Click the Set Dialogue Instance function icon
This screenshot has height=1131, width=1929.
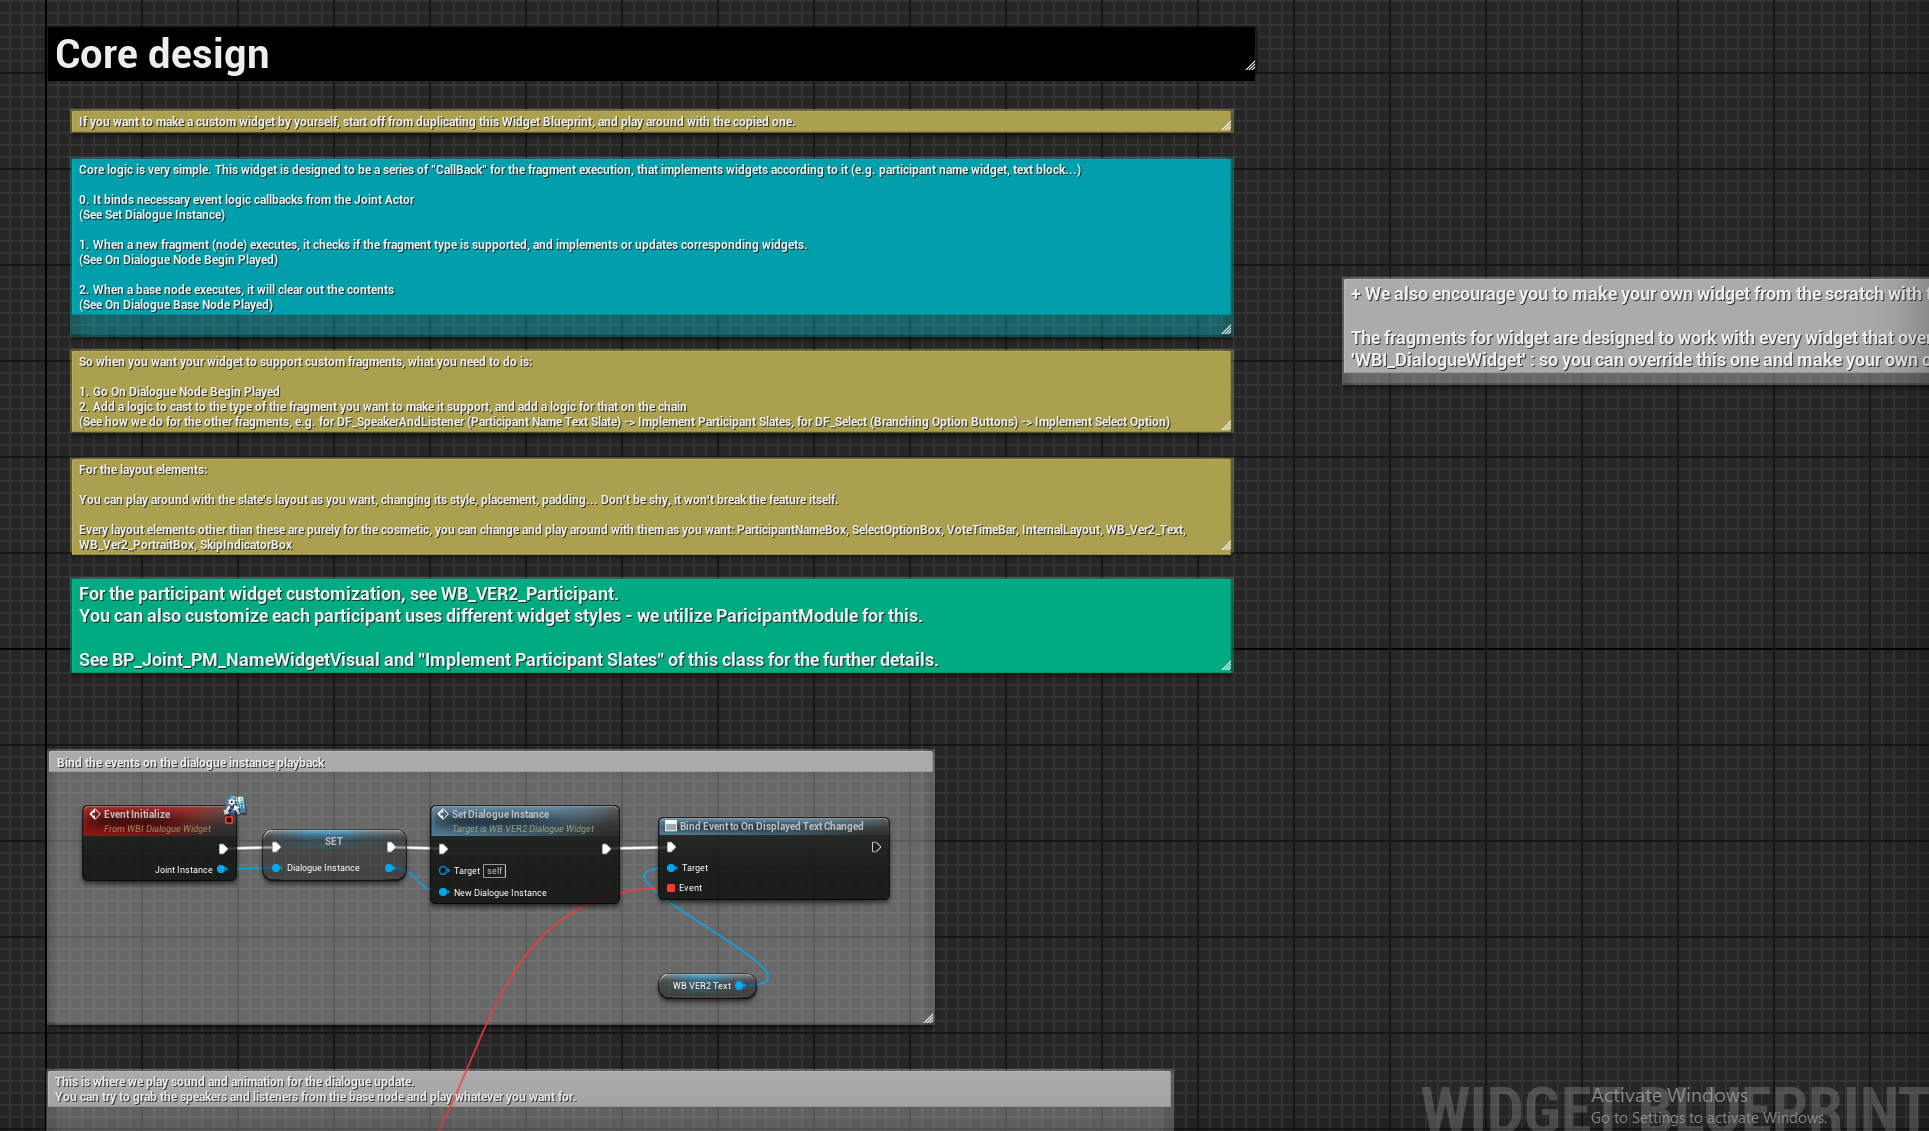[443, 814]
